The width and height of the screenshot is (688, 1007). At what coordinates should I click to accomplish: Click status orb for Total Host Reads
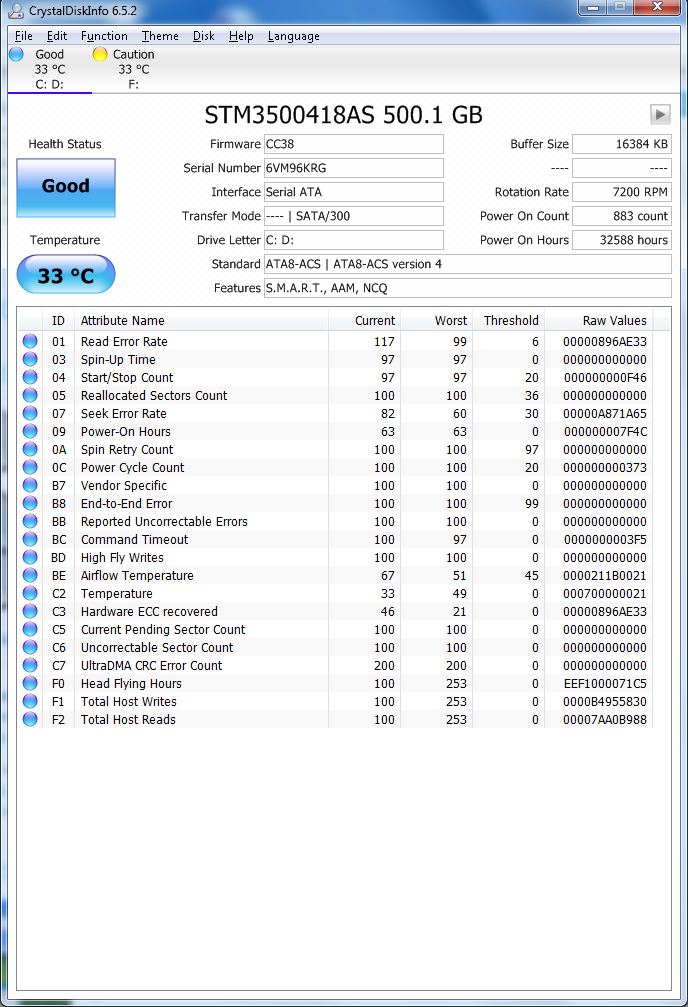30,719
